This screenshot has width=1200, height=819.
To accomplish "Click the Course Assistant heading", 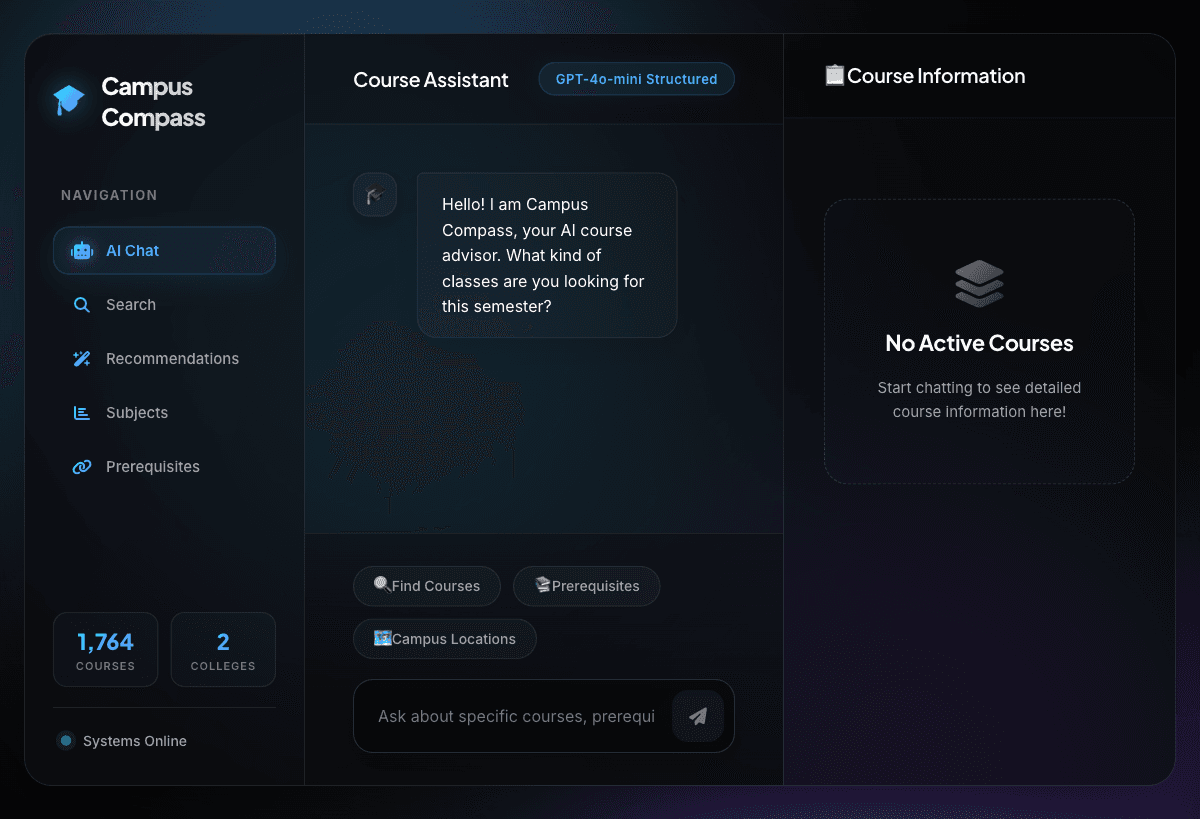I will [431, 80].
